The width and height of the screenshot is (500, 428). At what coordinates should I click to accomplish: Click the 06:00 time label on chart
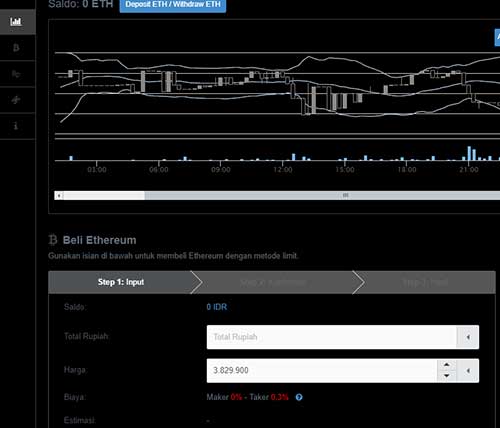click(x=159, y=170)
